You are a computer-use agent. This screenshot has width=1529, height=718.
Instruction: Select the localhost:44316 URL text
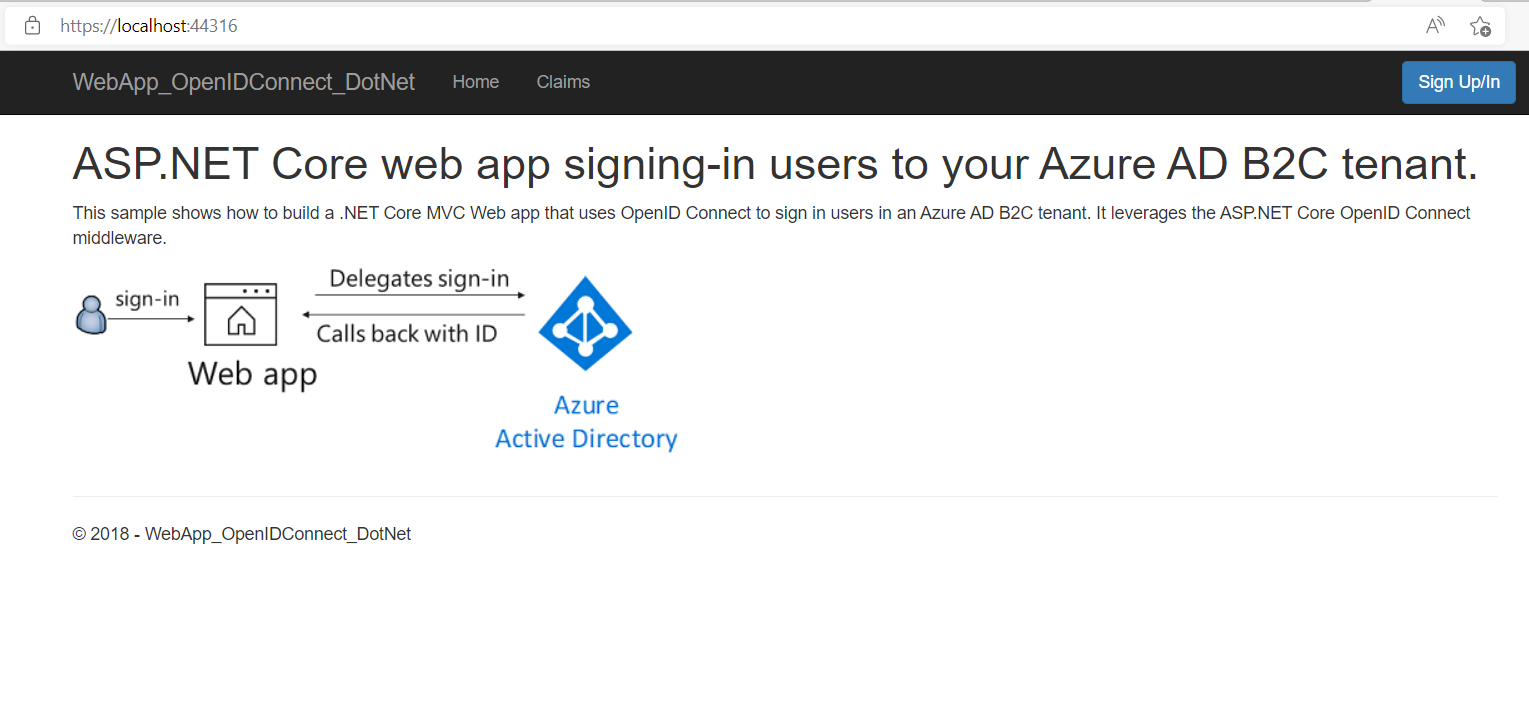[149, 25]
